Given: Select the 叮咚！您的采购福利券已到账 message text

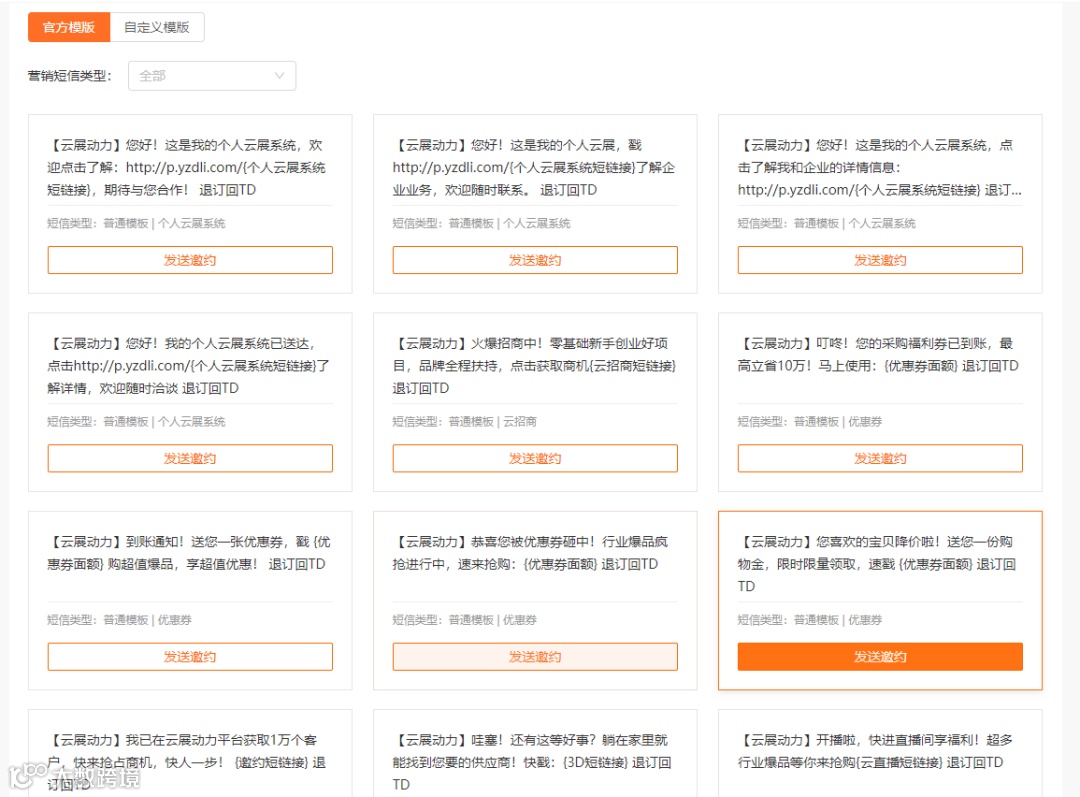Looking at the screenshot, I should pyautogui.click(x=878, y=355).
